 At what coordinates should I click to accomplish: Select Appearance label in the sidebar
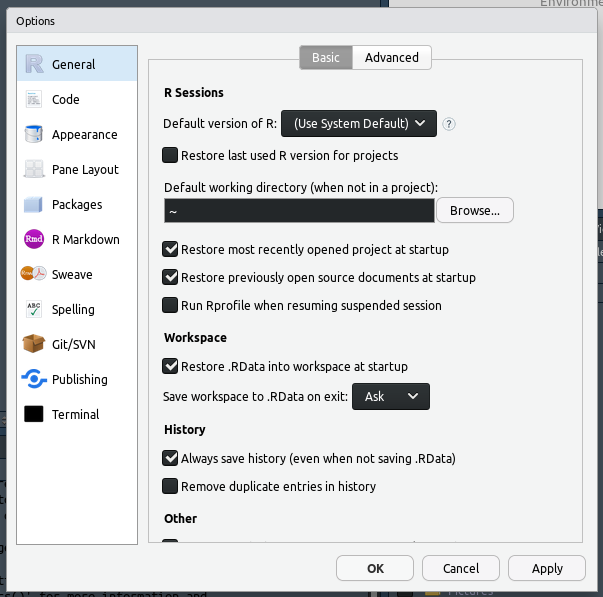click(85, 135)
